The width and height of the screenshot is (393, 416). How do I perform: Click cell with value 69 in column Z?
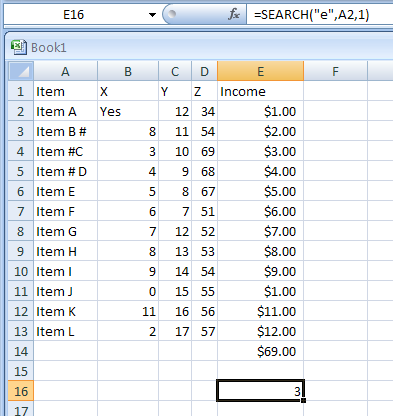204,151
